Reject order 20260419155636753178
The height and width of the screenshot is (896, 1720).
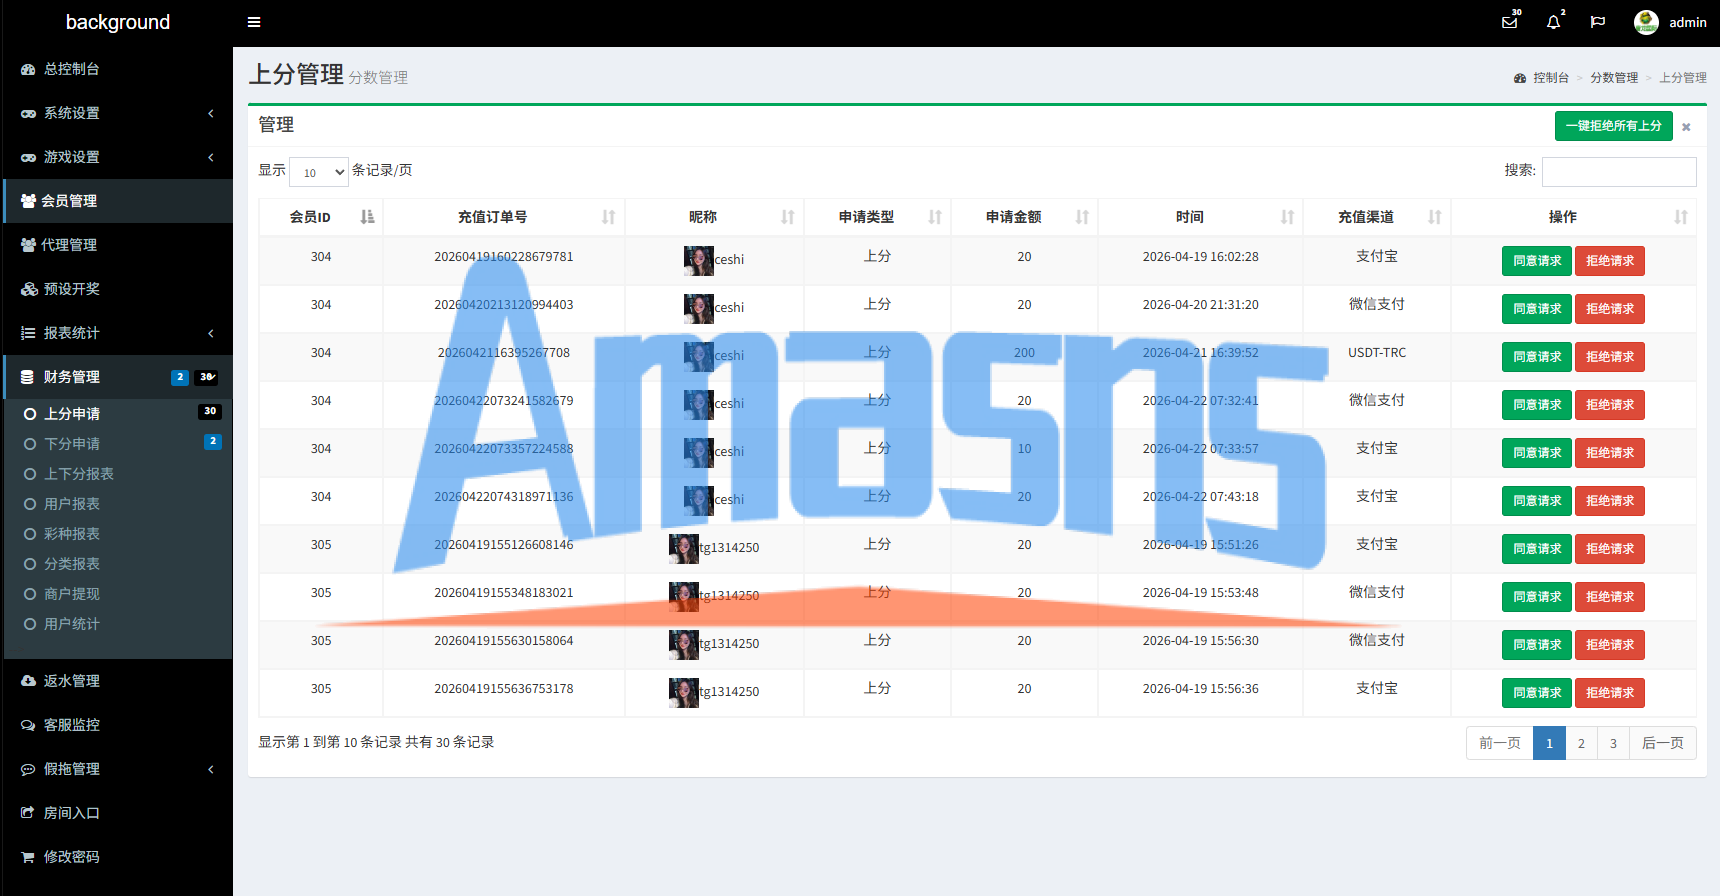(x=1610, y=693)
